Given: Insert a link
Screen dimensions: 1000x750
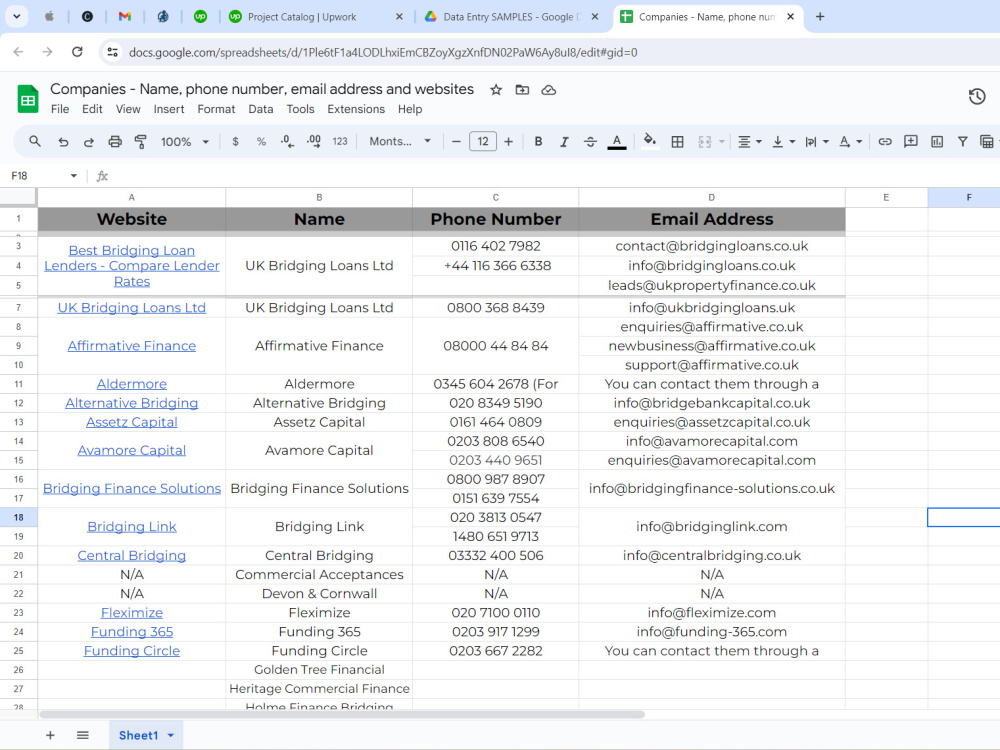Looking at the screenshot, I should [885, 142].
